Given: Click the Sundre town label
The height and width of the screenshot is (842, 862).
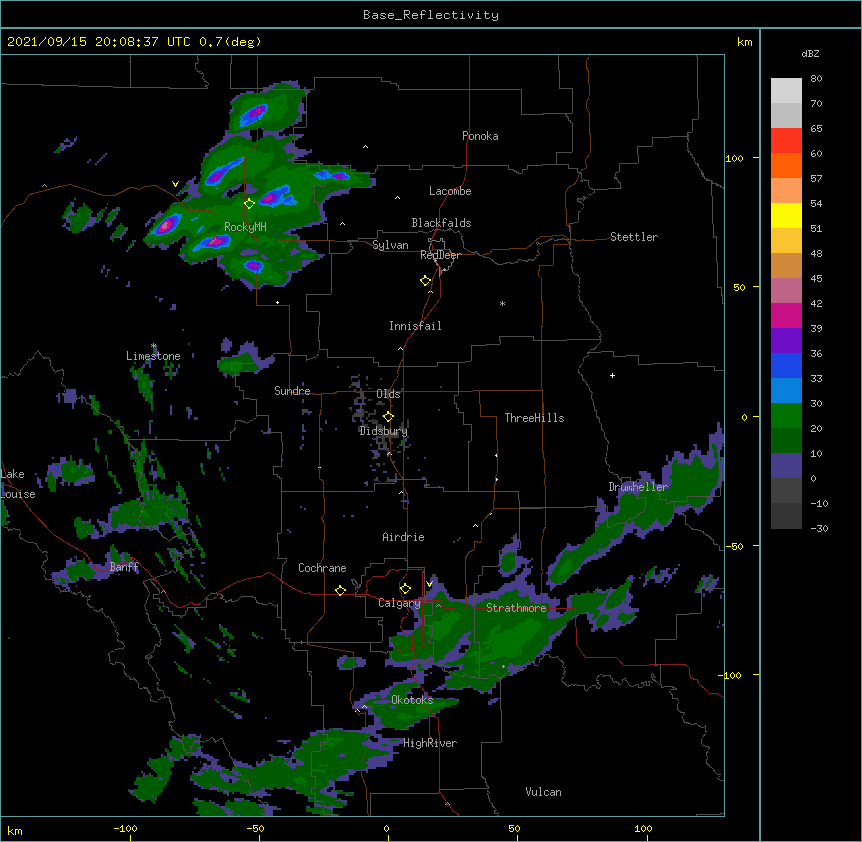Looking at the screenshot, I should click(x=292, y=391).
